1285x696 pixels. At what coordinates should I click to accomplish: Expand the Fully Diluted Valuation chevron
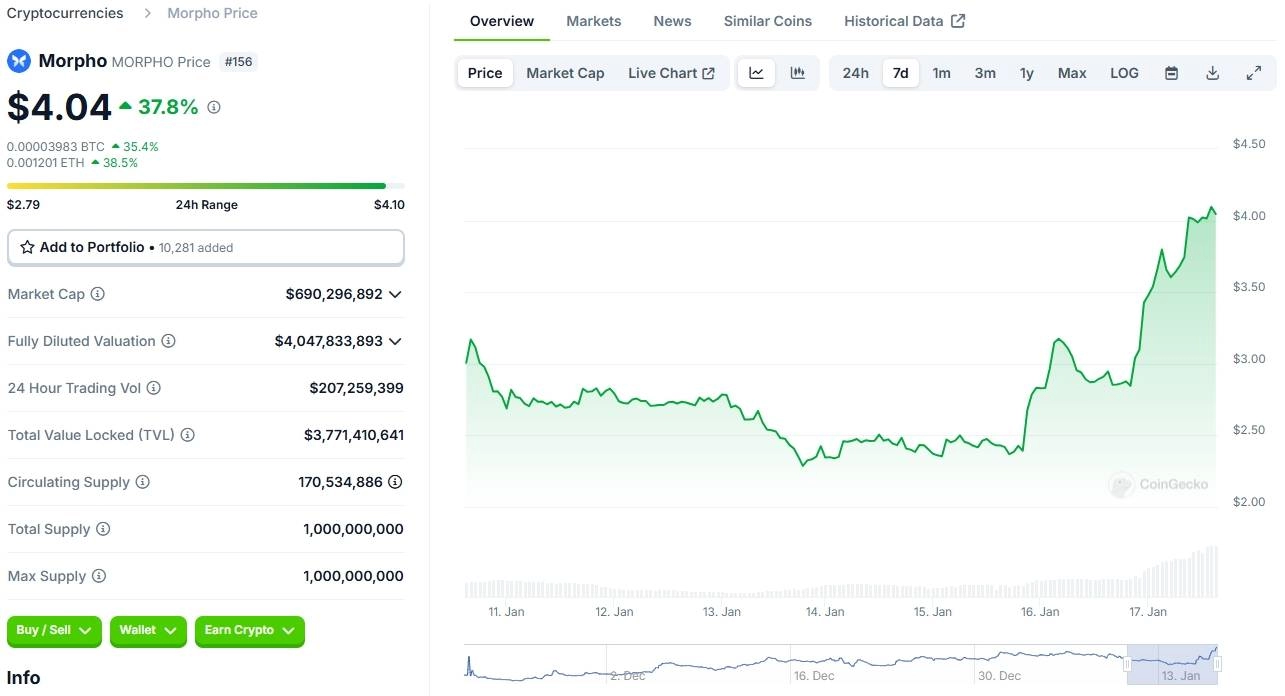[395, 341]
